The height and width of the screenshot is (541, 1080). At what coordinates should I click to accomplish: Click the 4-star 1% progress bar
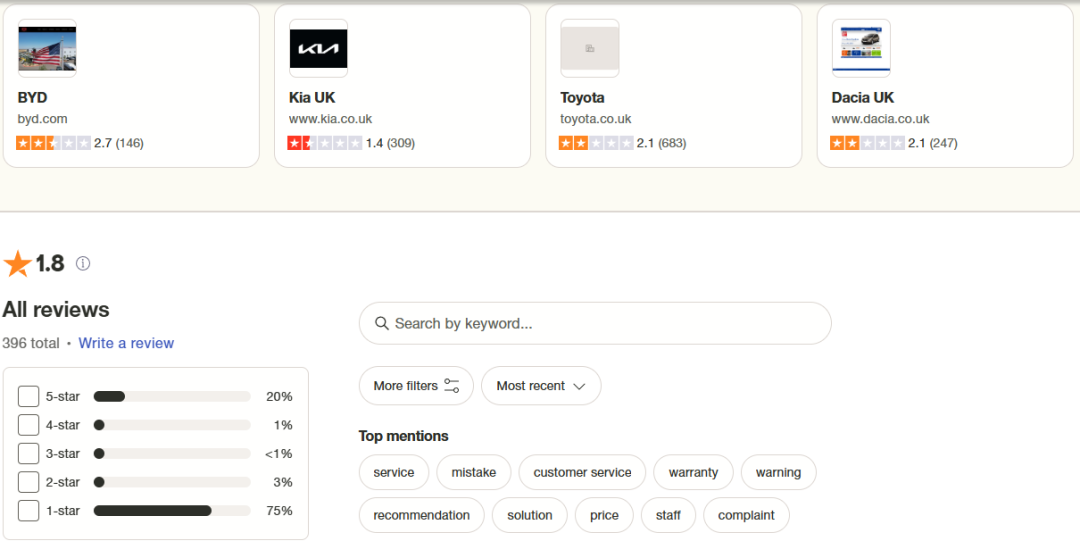(172, 425)
